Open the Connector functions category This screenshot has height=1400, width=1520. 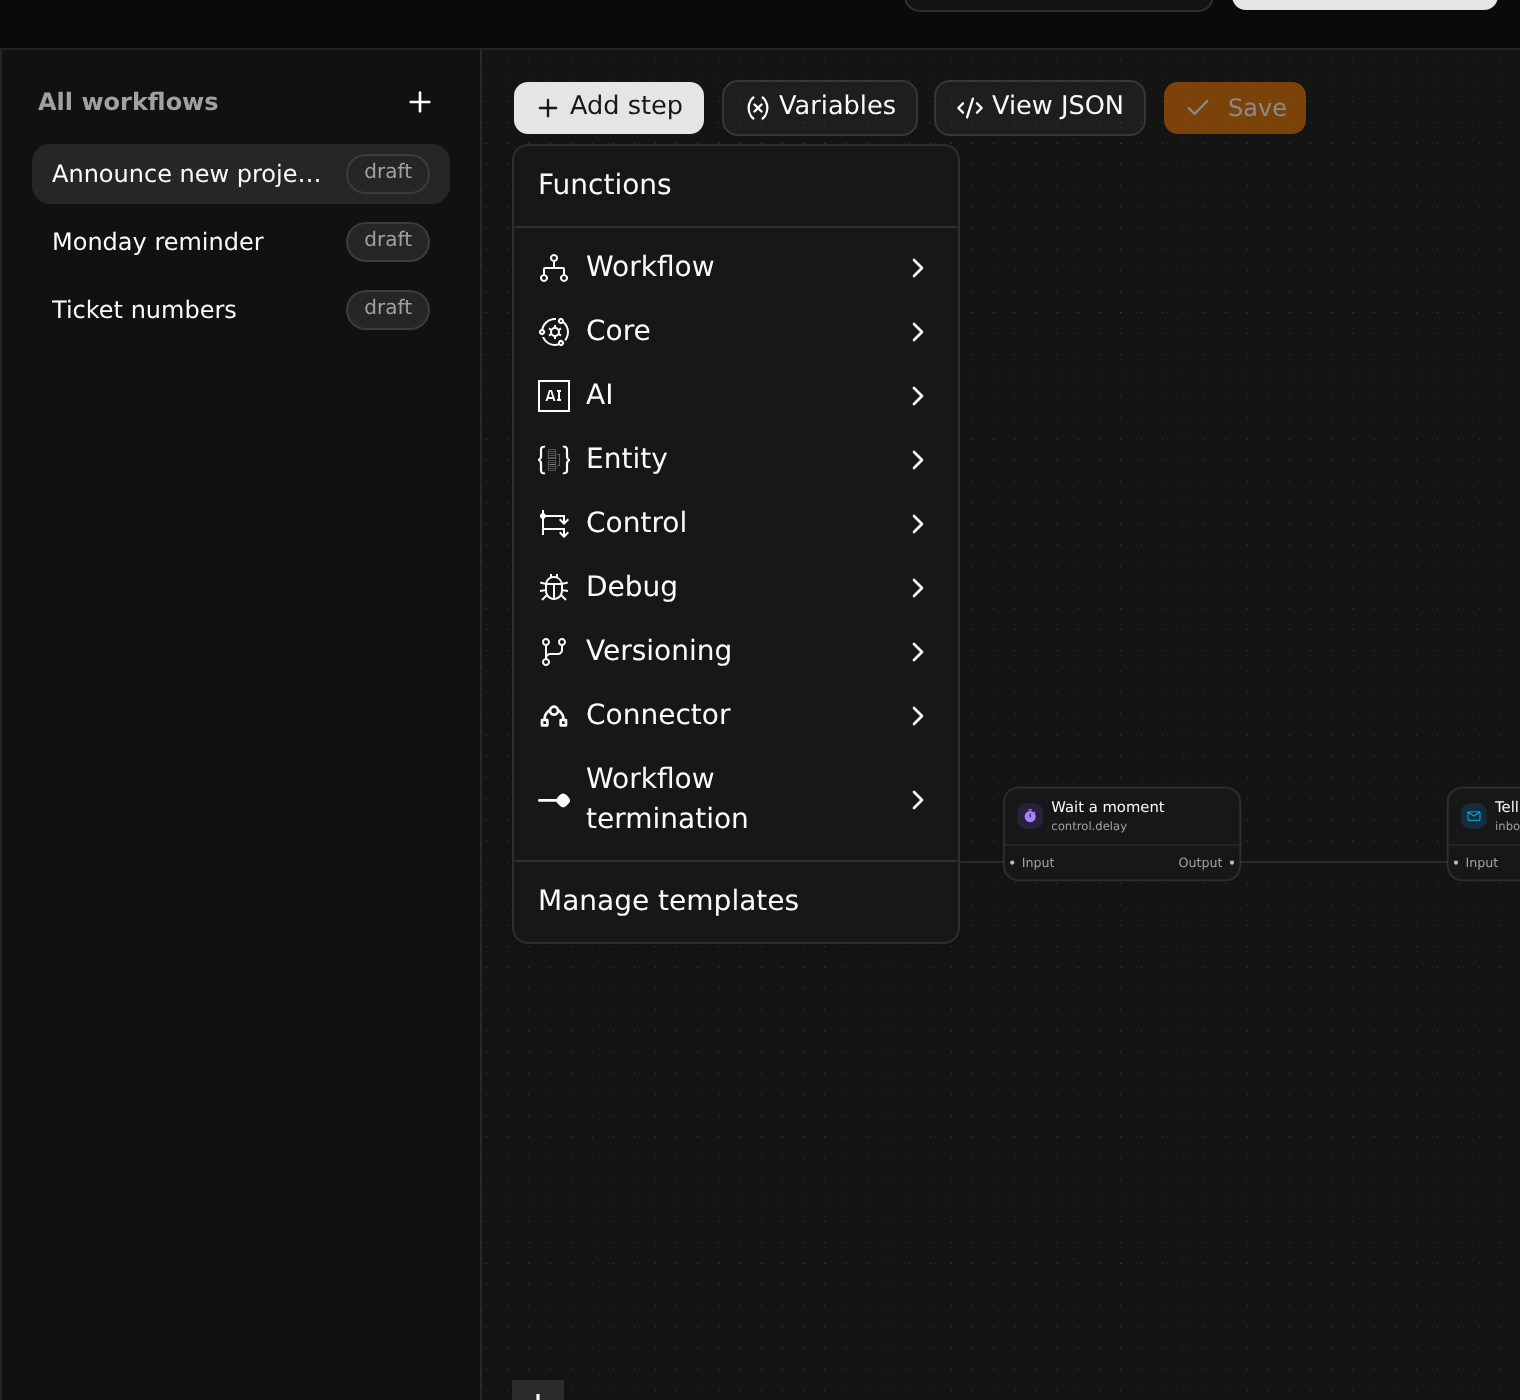pyautogui.click(x=736, y=715)
